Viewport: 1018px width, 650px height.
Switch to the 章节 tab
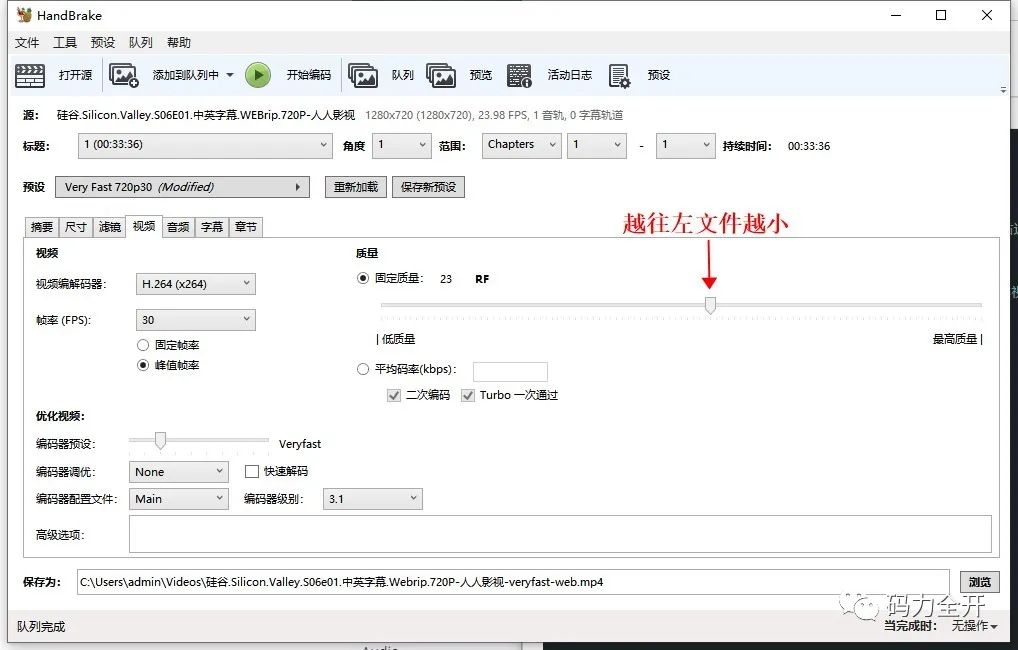click(246, 227)
